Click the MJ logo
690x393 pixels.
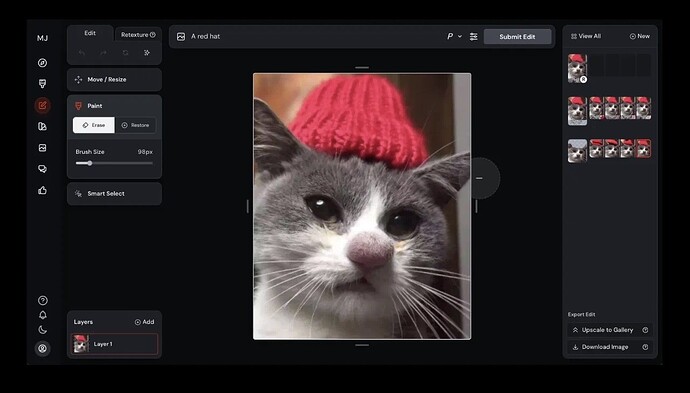(42, 38)
